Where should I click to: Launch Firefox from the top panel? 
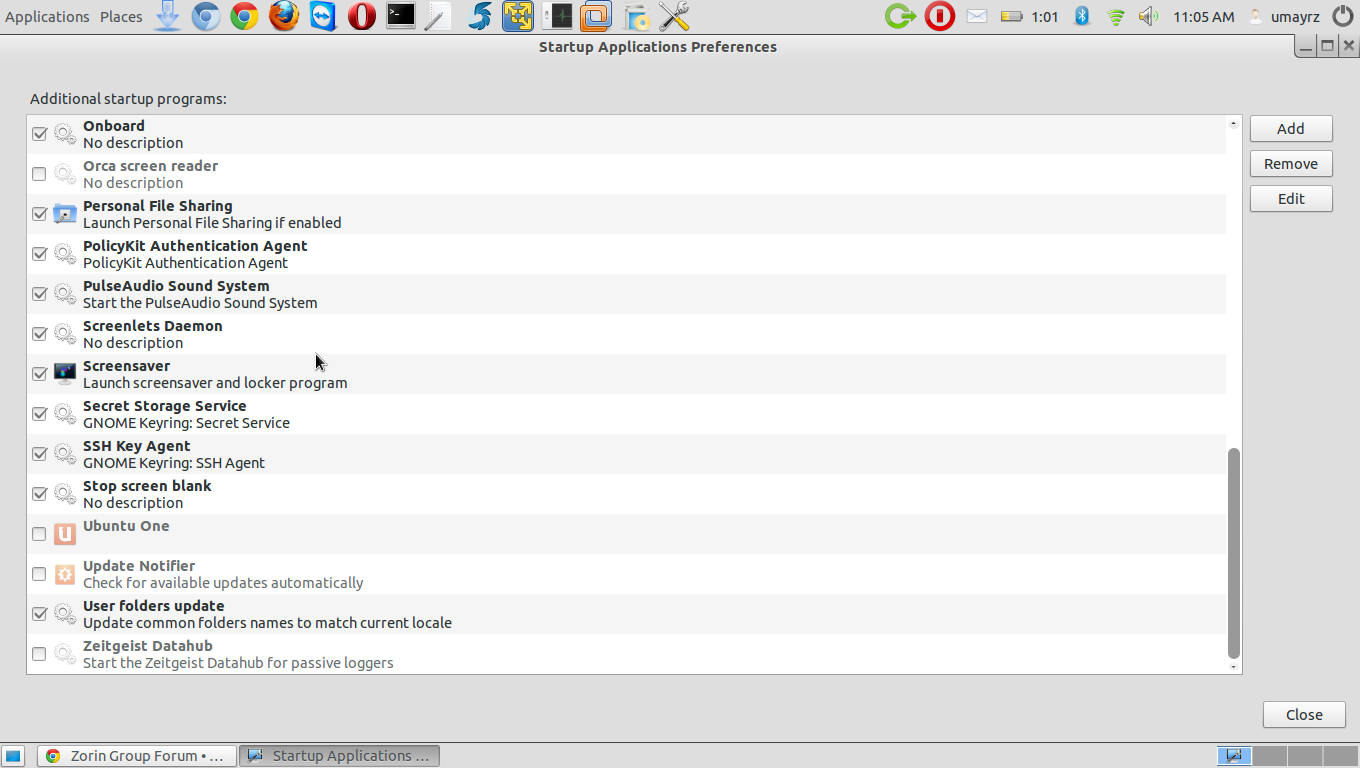point(284,16)
